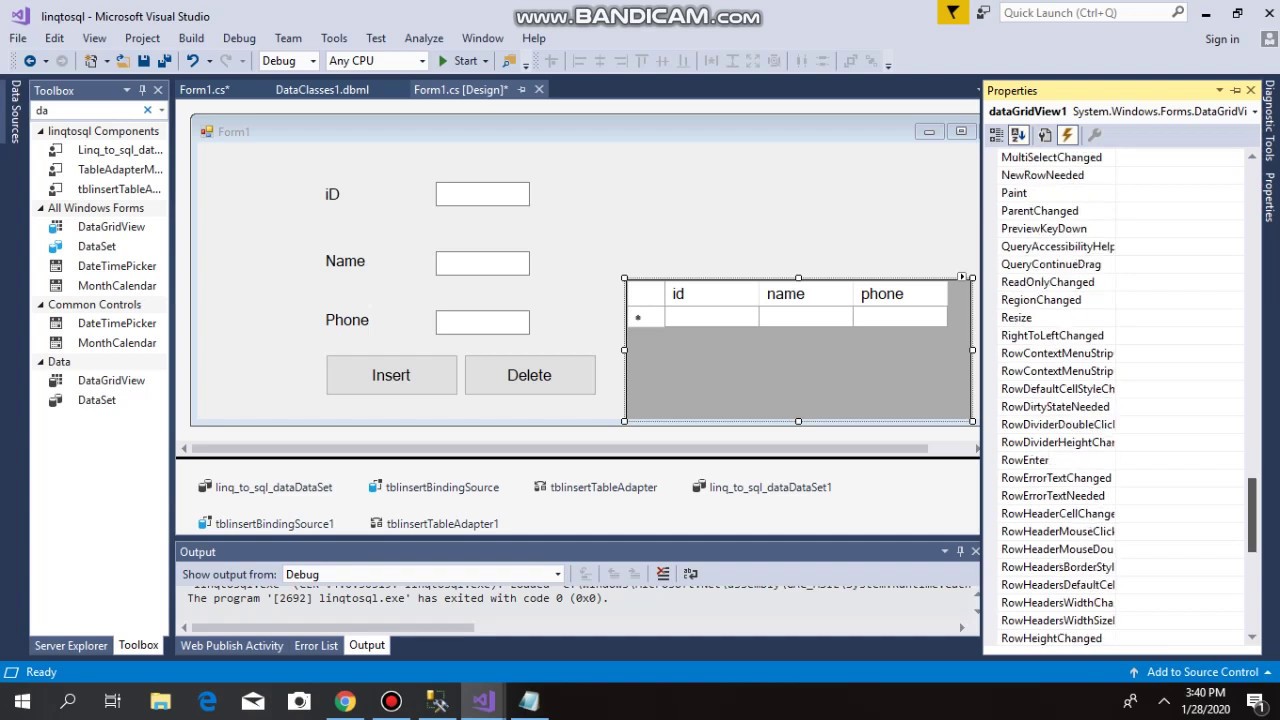Click the Properties panel vertical scrollbar thumb
The height and width of the screenshot is (720, 1280).
tap(1252, 514)
